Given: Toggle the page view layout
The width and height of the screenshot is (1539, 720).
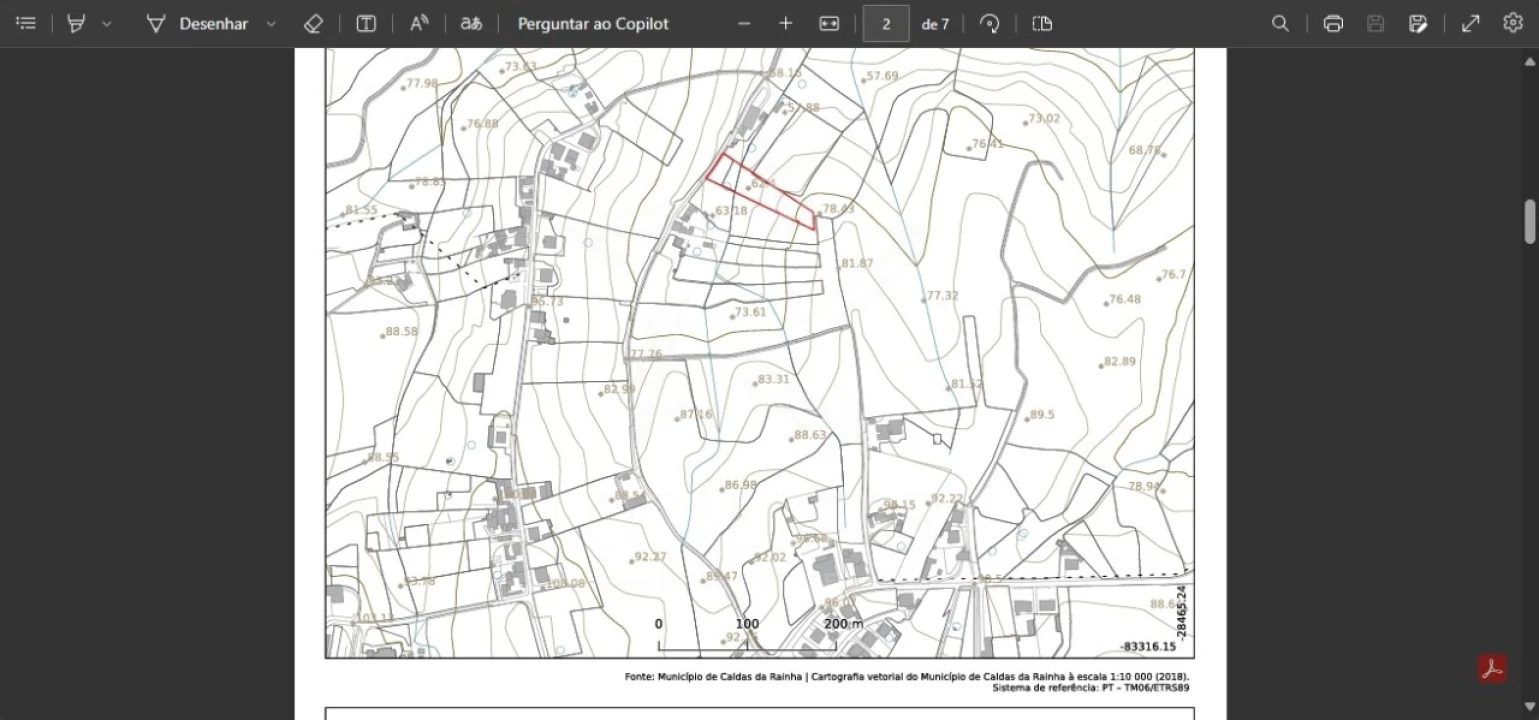Looking at the screenshot, I should pyautogui.click(x=1042, y=23).
